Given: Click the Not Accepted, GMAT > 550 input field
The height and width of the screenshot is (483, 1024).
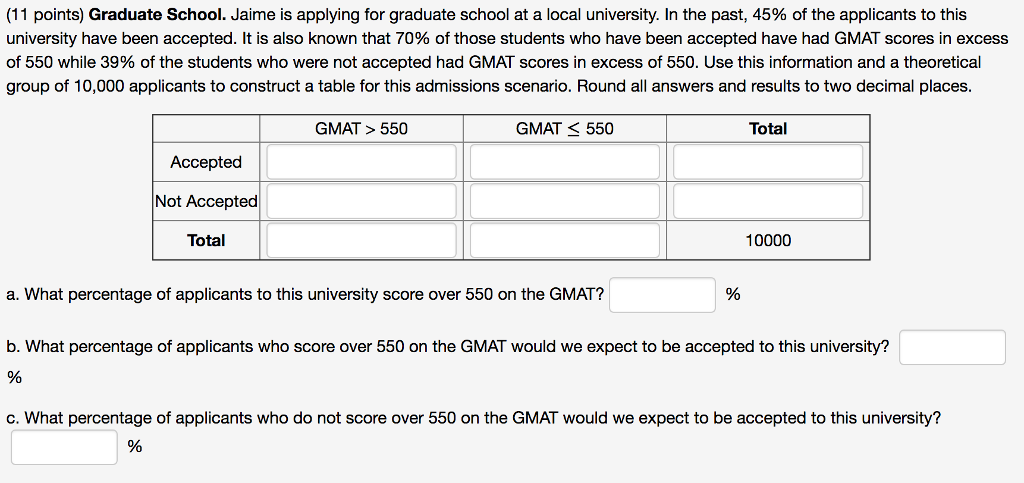Looking at the screenshot, I should coord(361,201).
